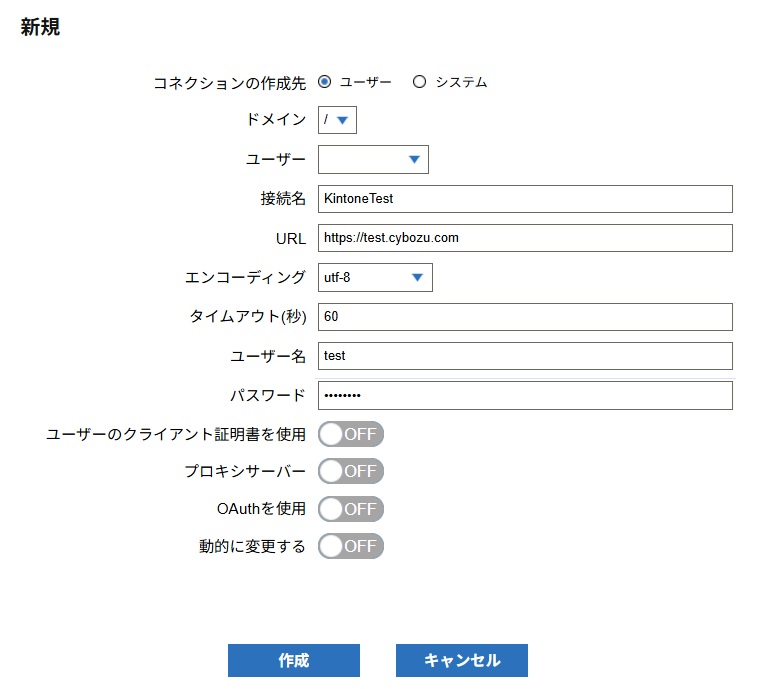Select the システム radio button

pos(420,82)
